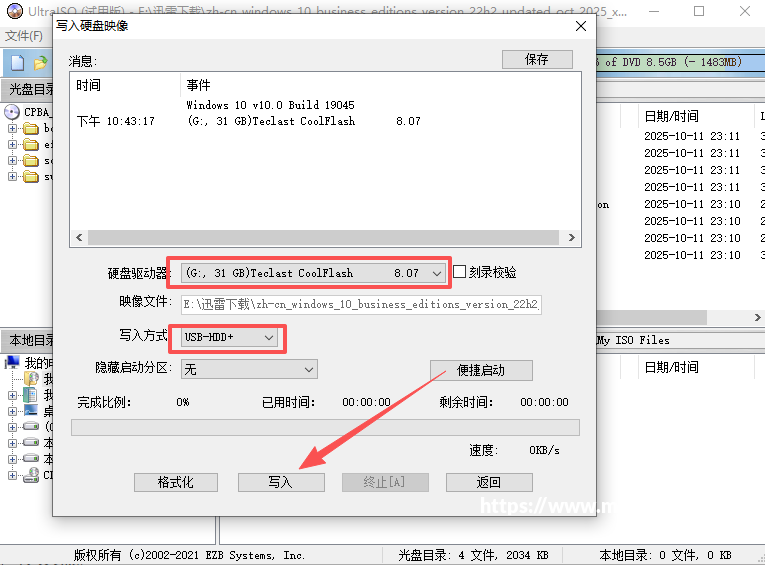Open the 写入方式 USB-HDD+ dropdown
This screenshot has height=565, width=765.
pyautogui.click(x=269, y=337)
